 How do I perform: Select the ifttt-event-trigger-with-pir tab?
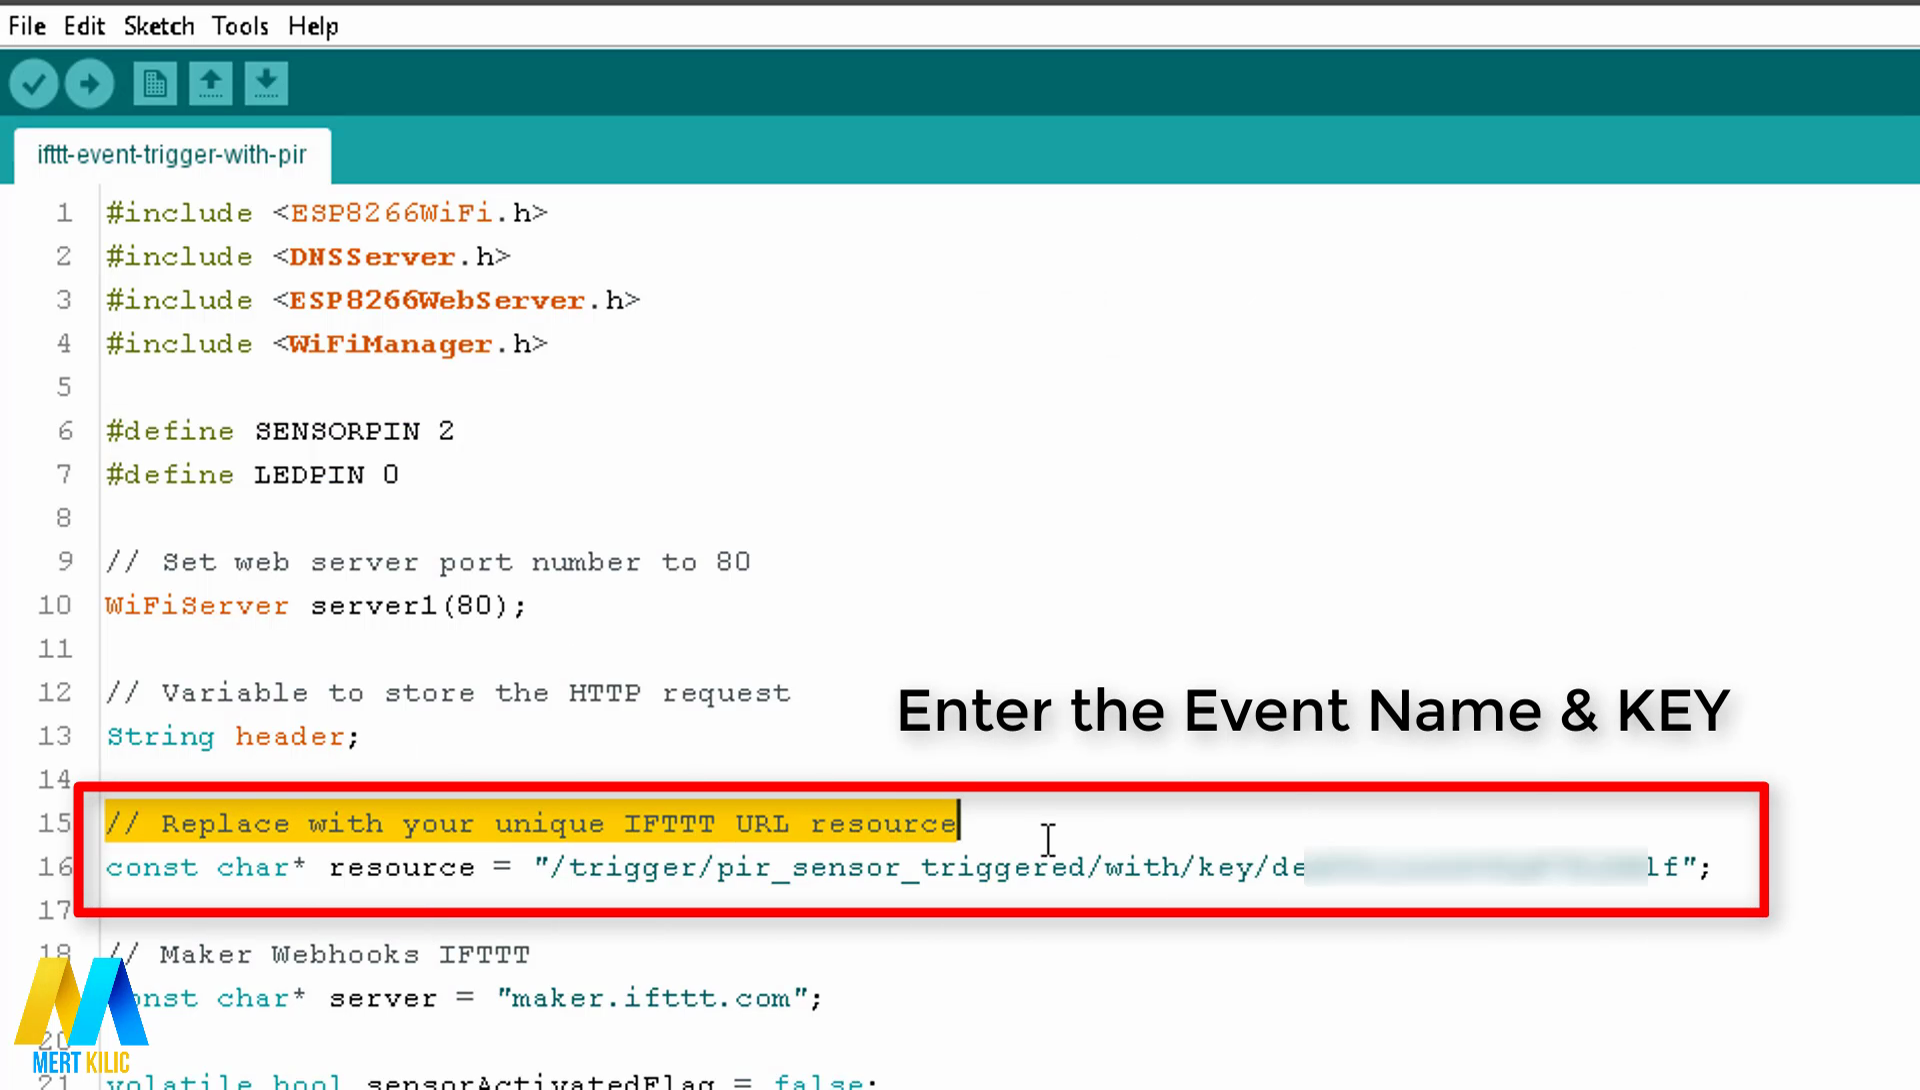coord(172,155)
